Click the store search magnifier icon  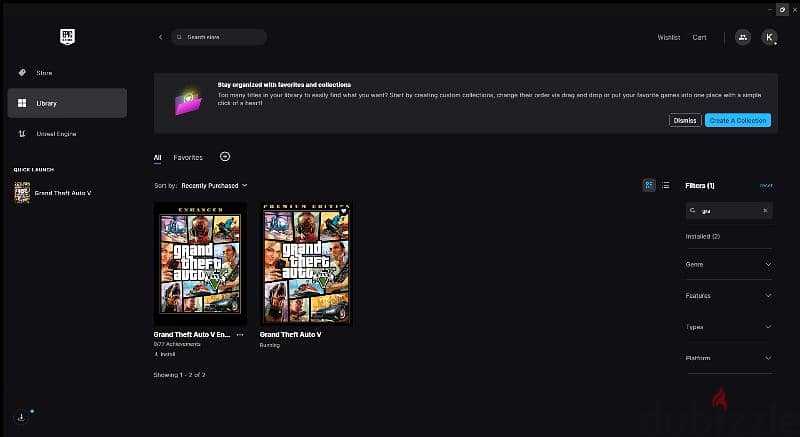180,37
